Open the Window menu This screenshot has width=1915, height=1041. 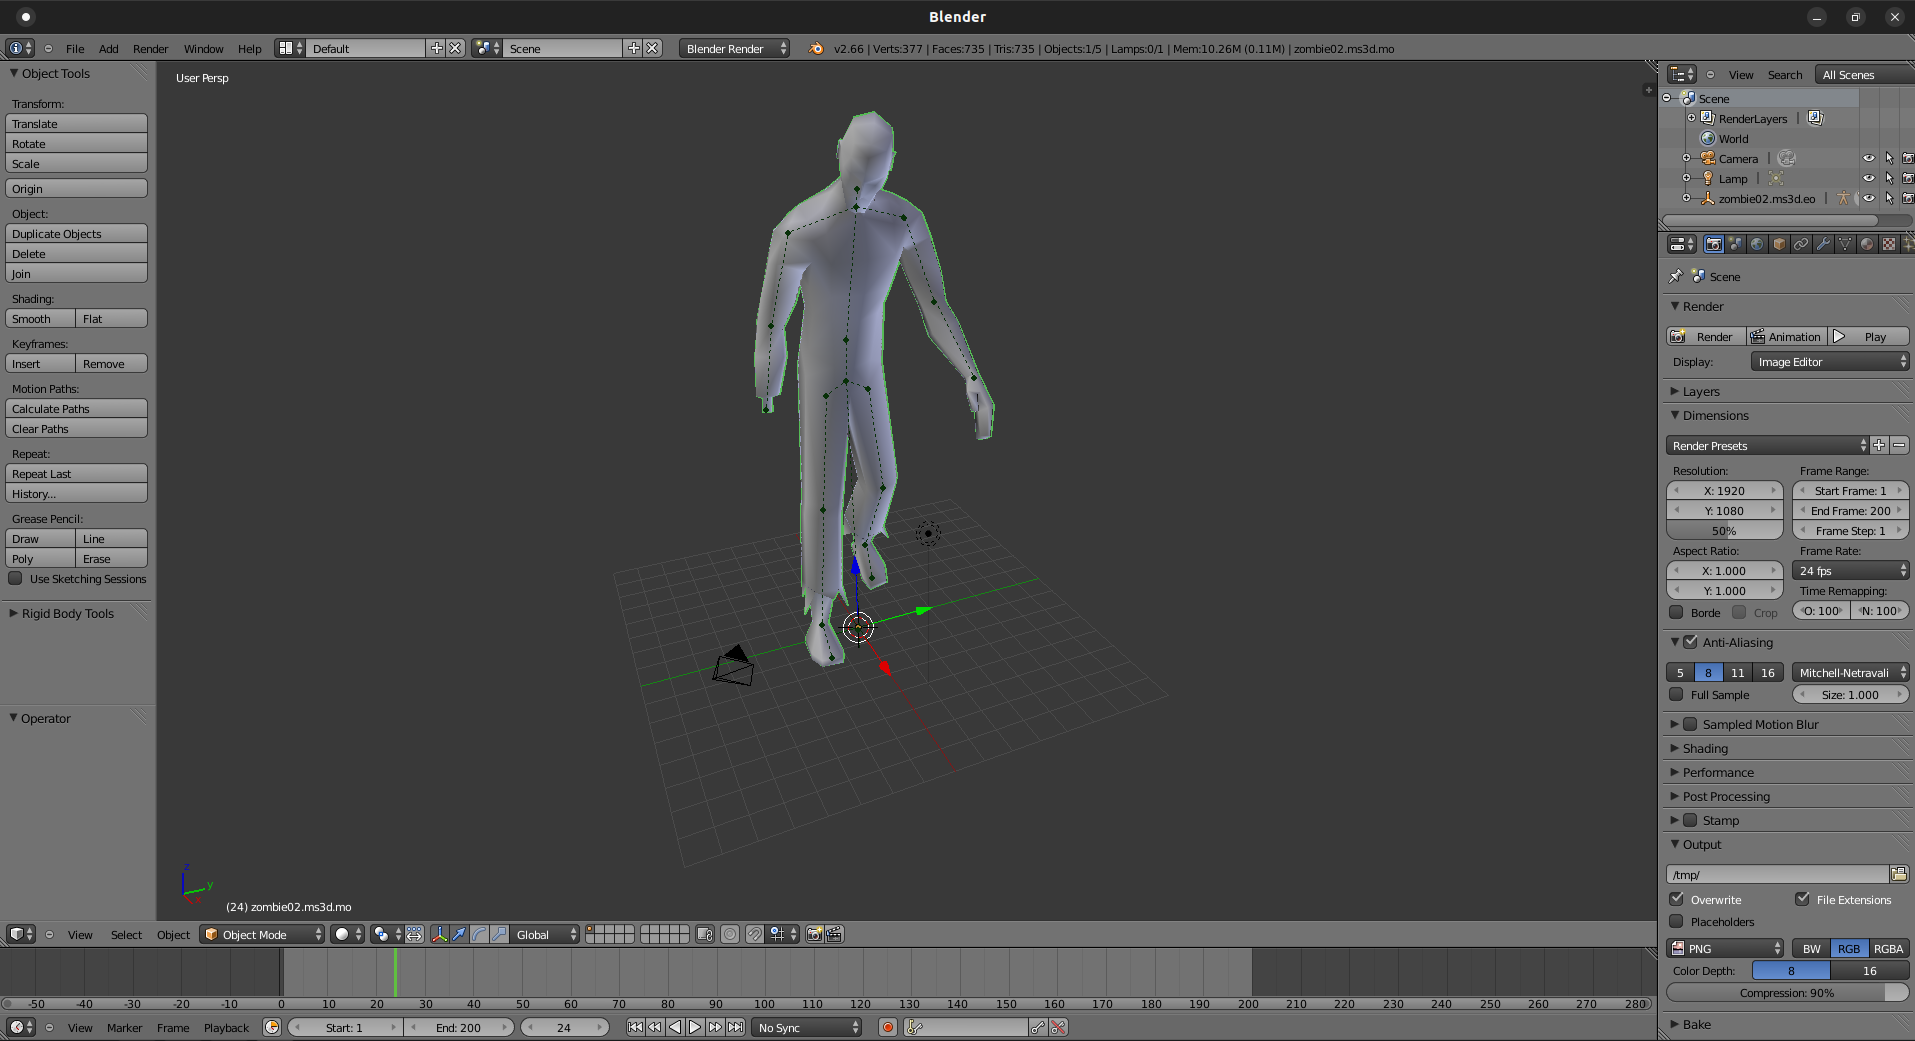pyautogui.click(x=203, y=48)
